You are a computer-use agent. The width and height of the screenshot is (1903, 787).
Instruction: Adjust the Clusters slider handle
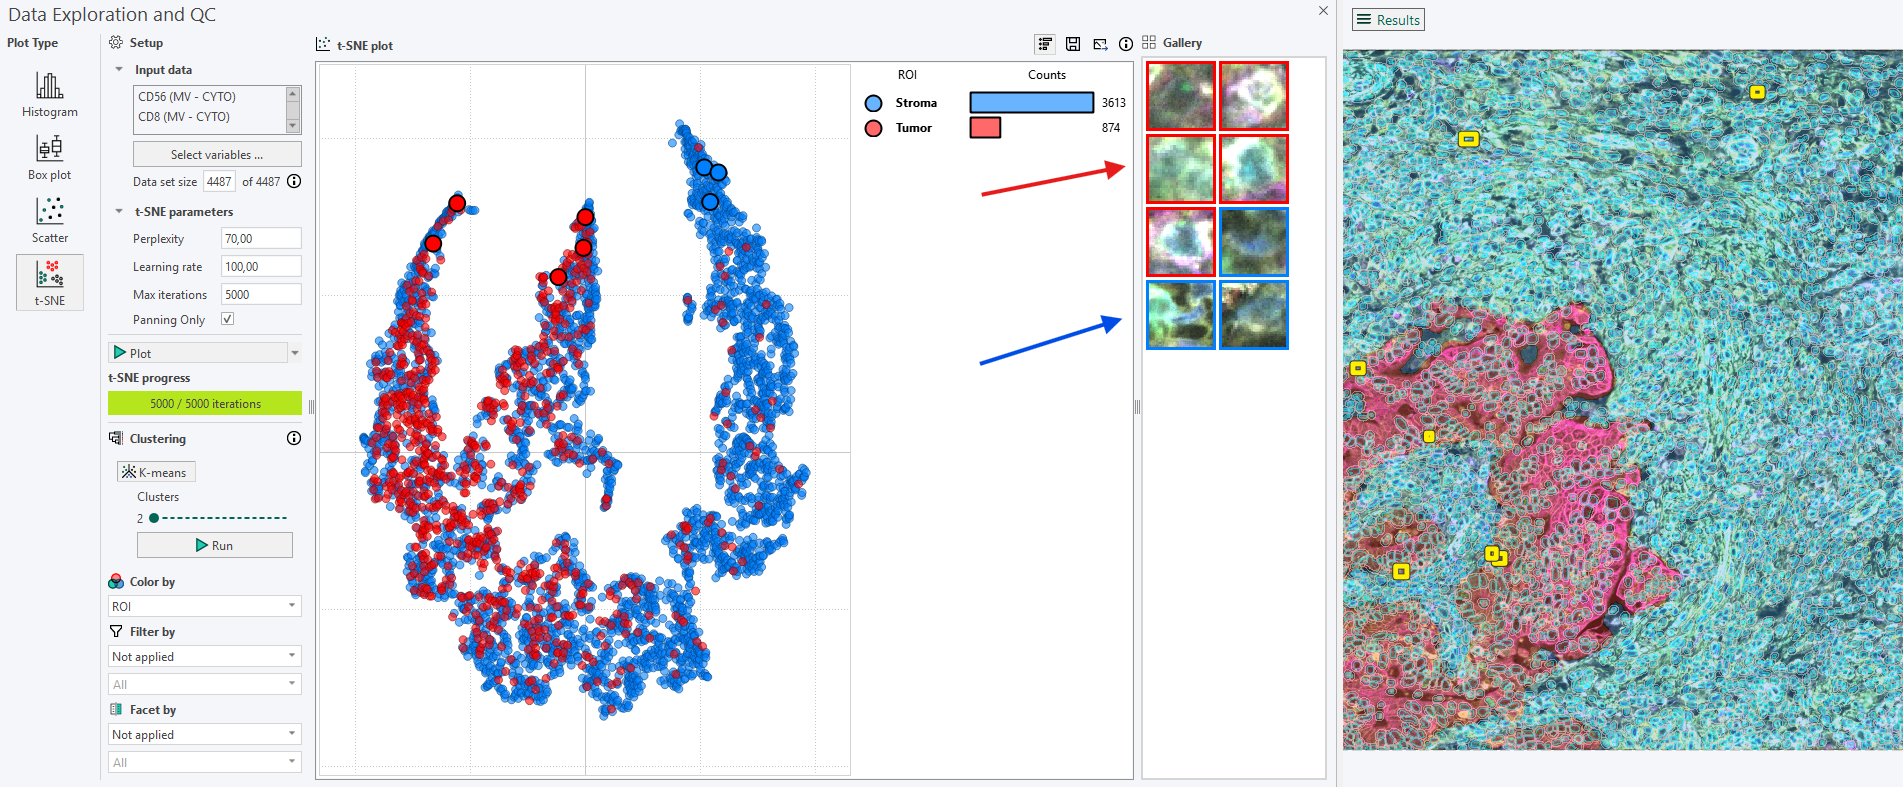click(154, 518)
